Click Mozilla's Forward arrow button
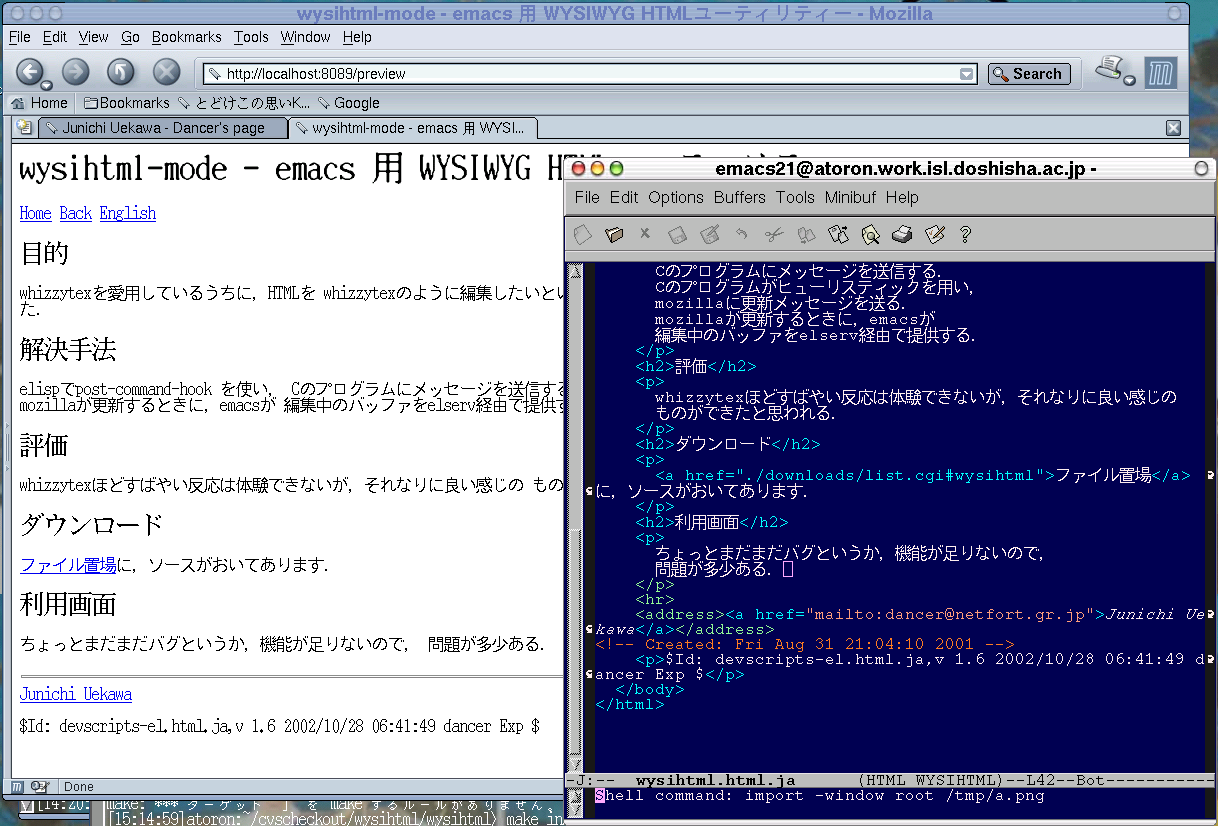 pos(76,72)
